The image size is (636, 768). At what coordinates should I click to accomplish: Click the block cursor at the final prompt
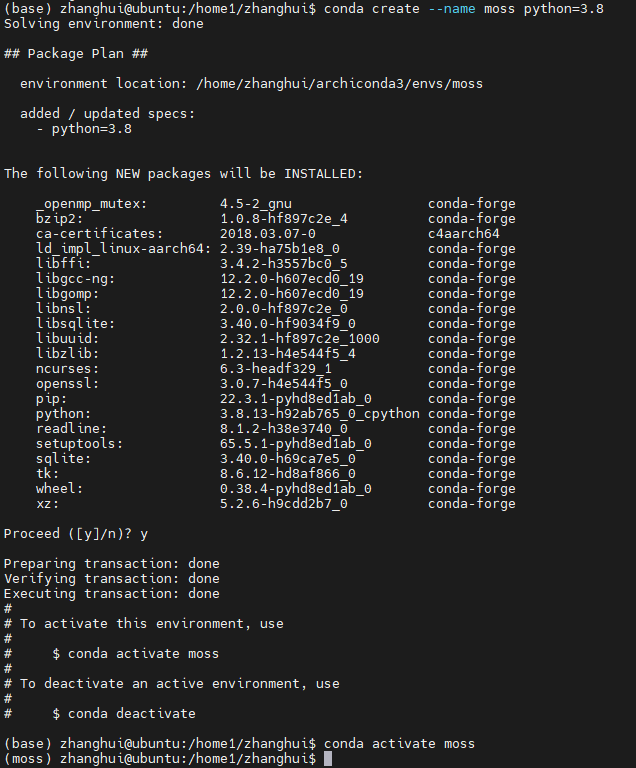tap(328, 759)
